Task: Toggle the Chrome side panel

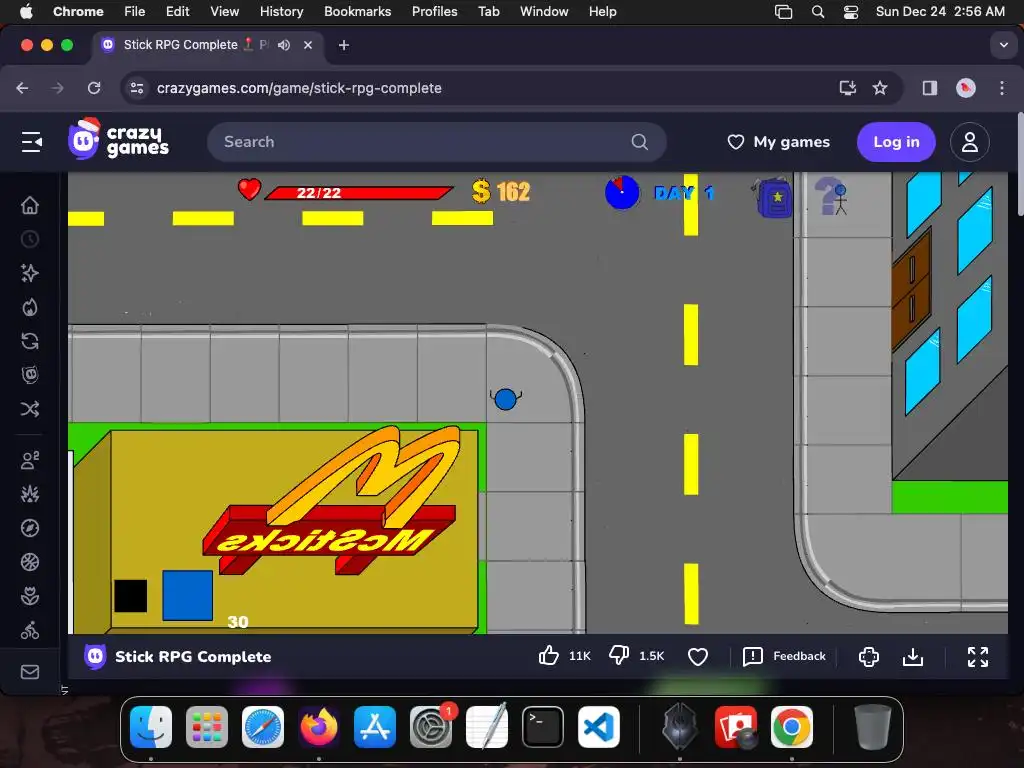Action: [929, 88]
